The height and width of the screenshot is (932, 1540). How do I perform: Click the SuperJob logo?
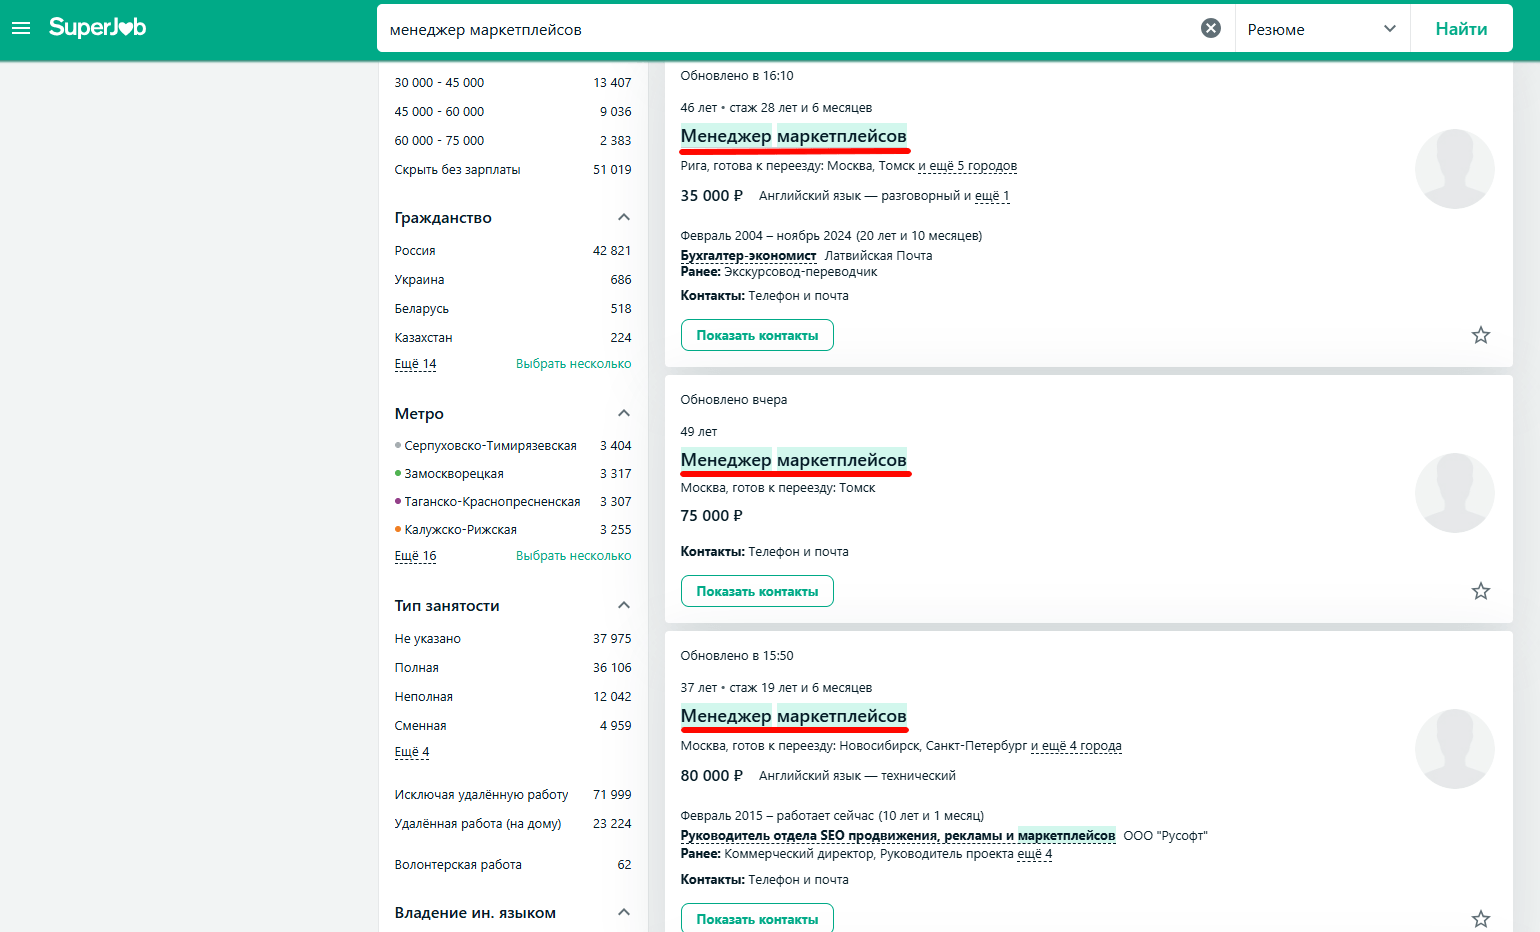pos(97,28)
